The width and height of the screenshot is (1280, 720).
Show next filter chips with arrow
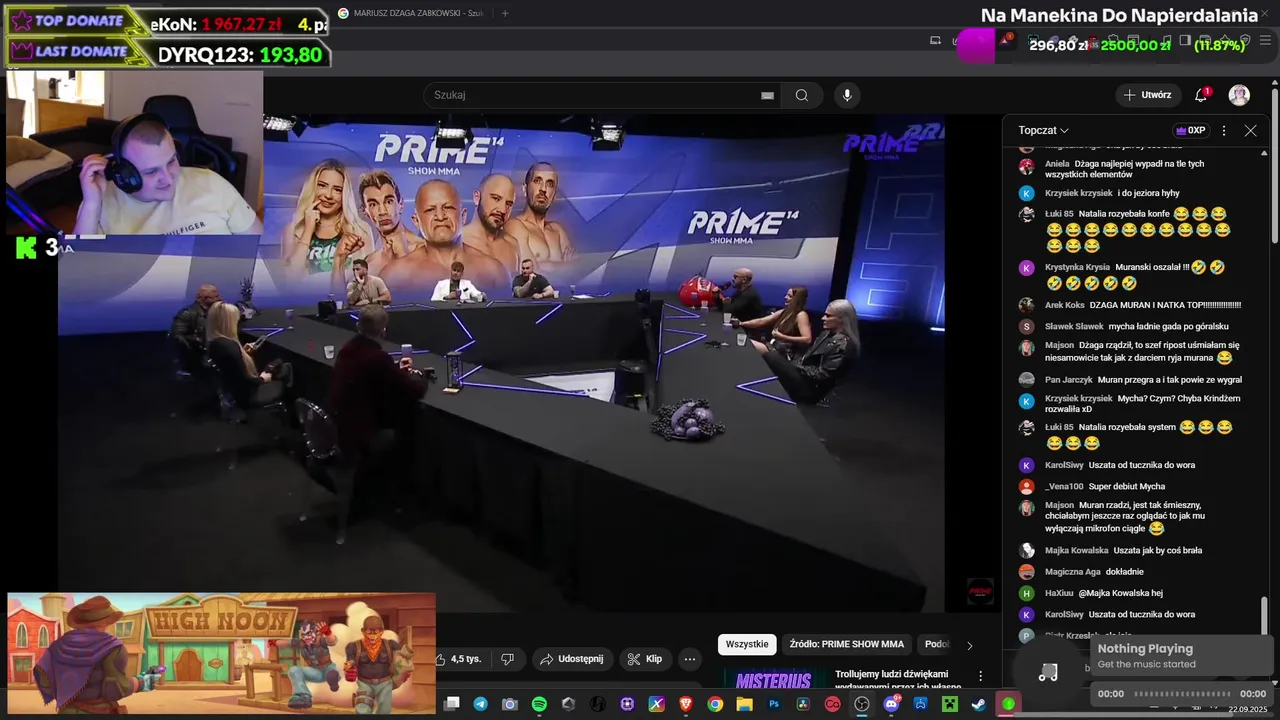pyautogui.click(x=969, y=645)
